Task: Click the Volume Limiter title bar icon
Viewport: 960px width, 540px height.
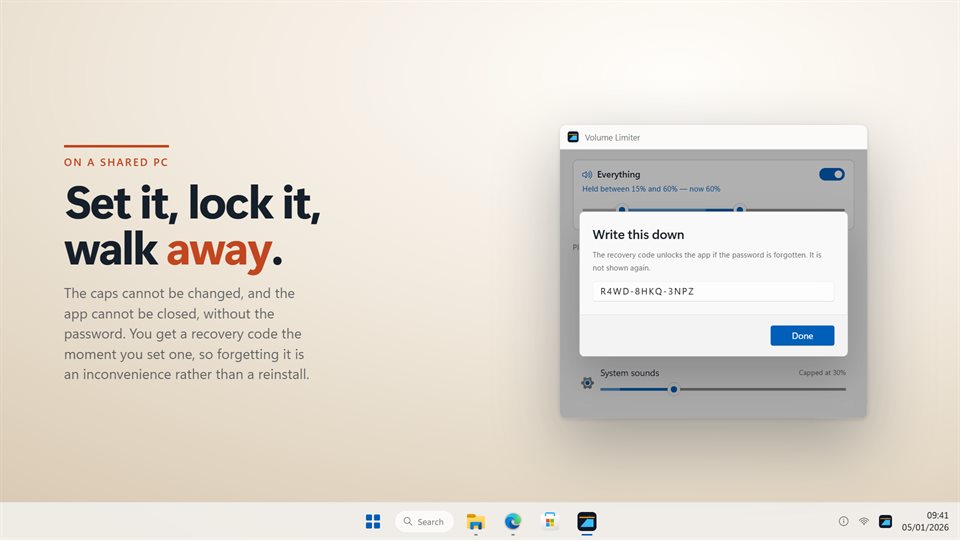Action: pos(573,137)
